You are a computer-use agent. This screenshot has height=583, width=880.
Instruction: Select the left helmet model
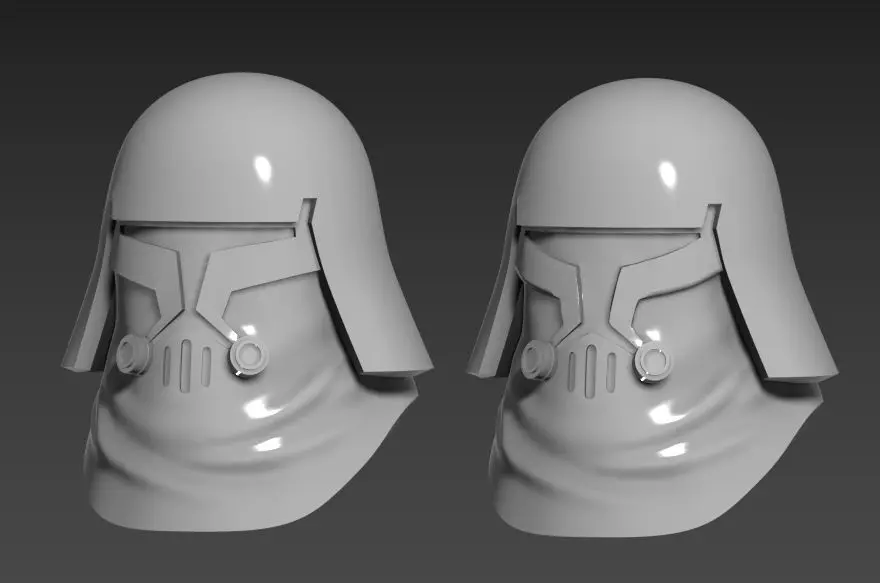(x=247, y=303)
